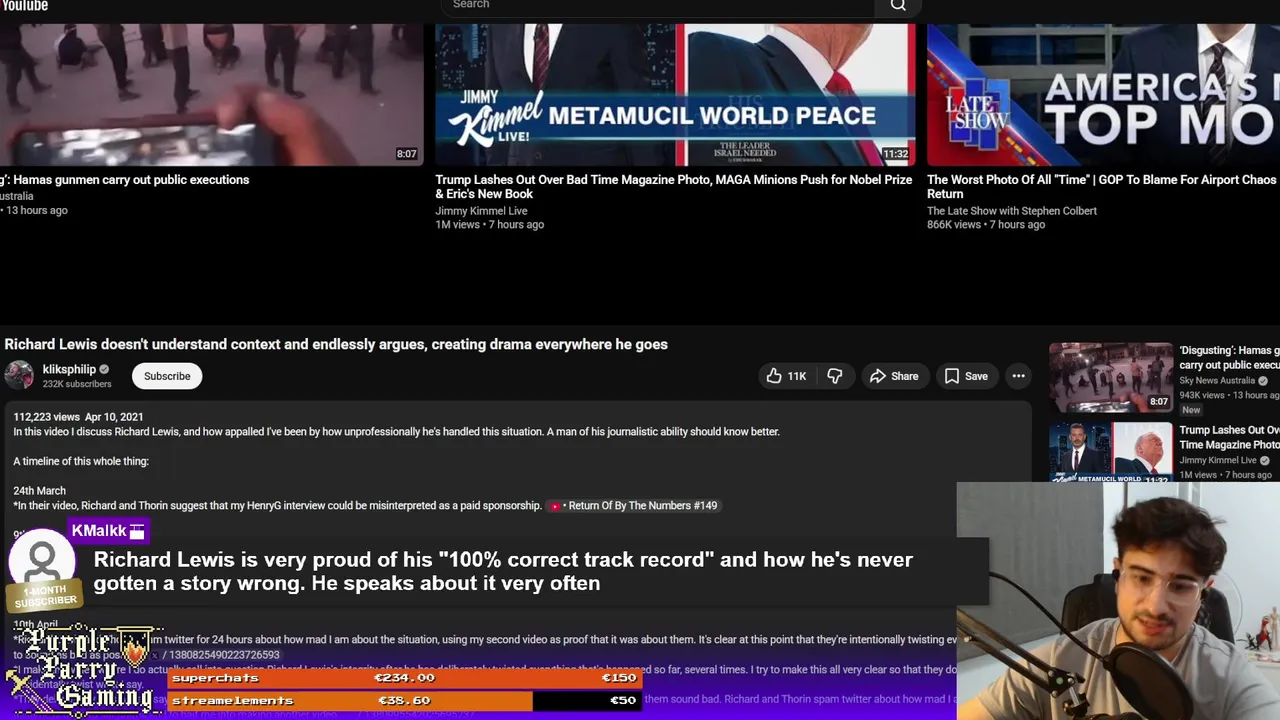Open sidebar 'Disgusting': Hamas gunmen video title
The width and height of the screenshot is (1280, 720).
[1229, 358]
